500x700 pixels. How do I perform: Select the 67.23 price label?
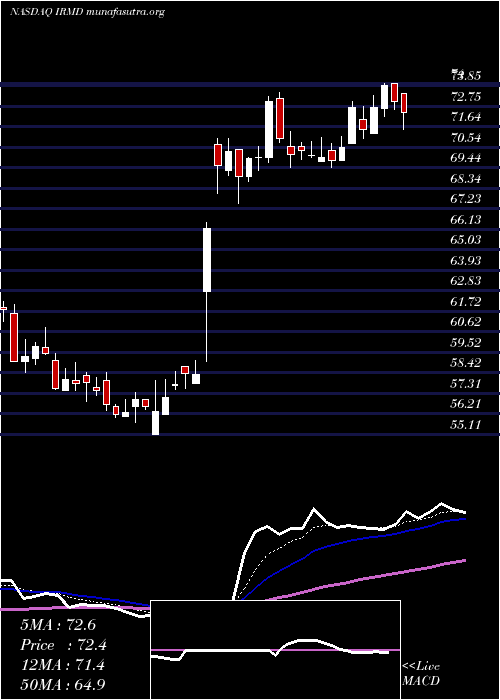(466, 198)
